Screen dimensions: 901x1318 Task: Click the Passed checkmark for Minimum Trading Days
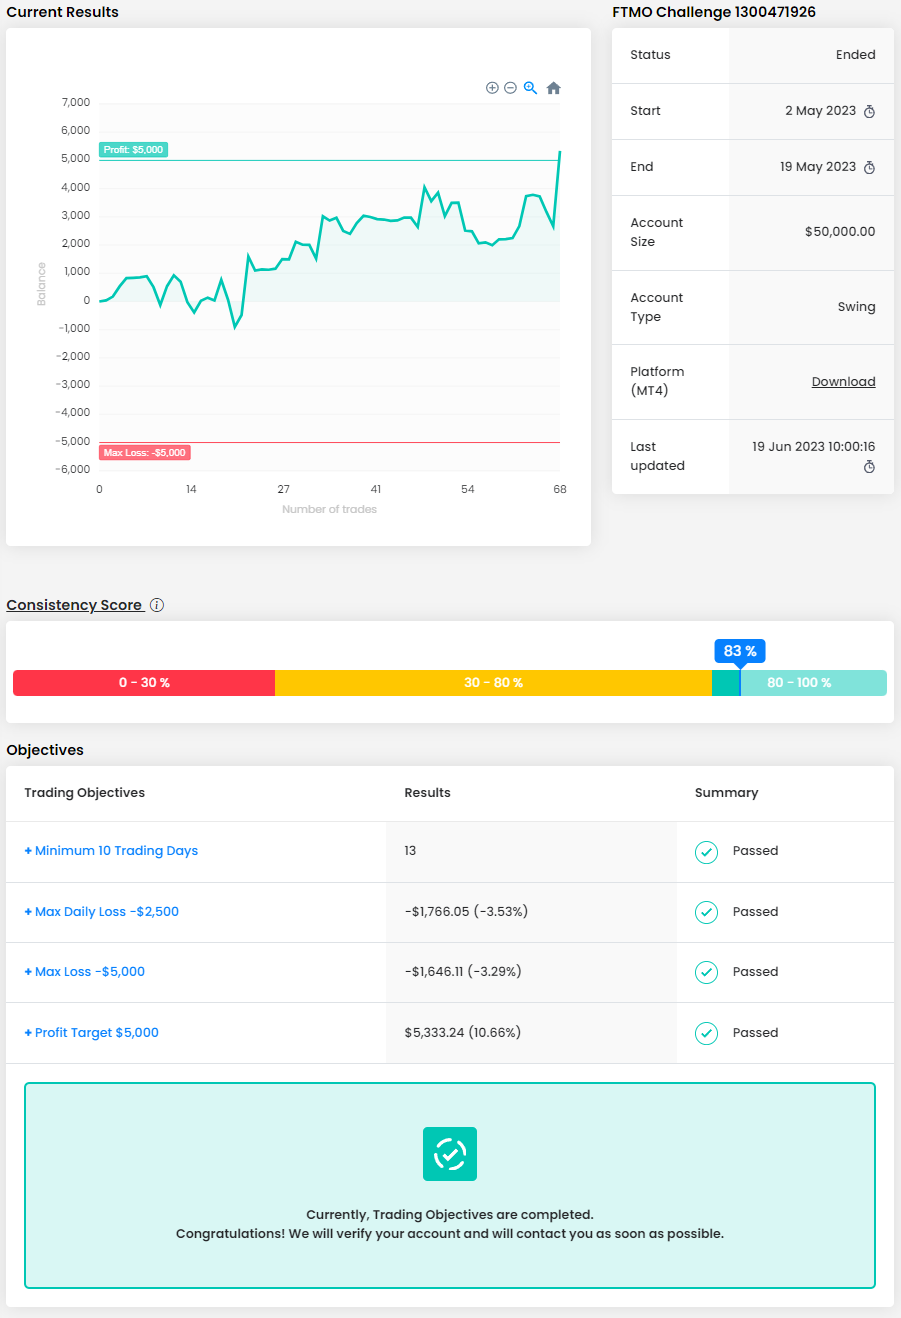(x=706, y=852)
